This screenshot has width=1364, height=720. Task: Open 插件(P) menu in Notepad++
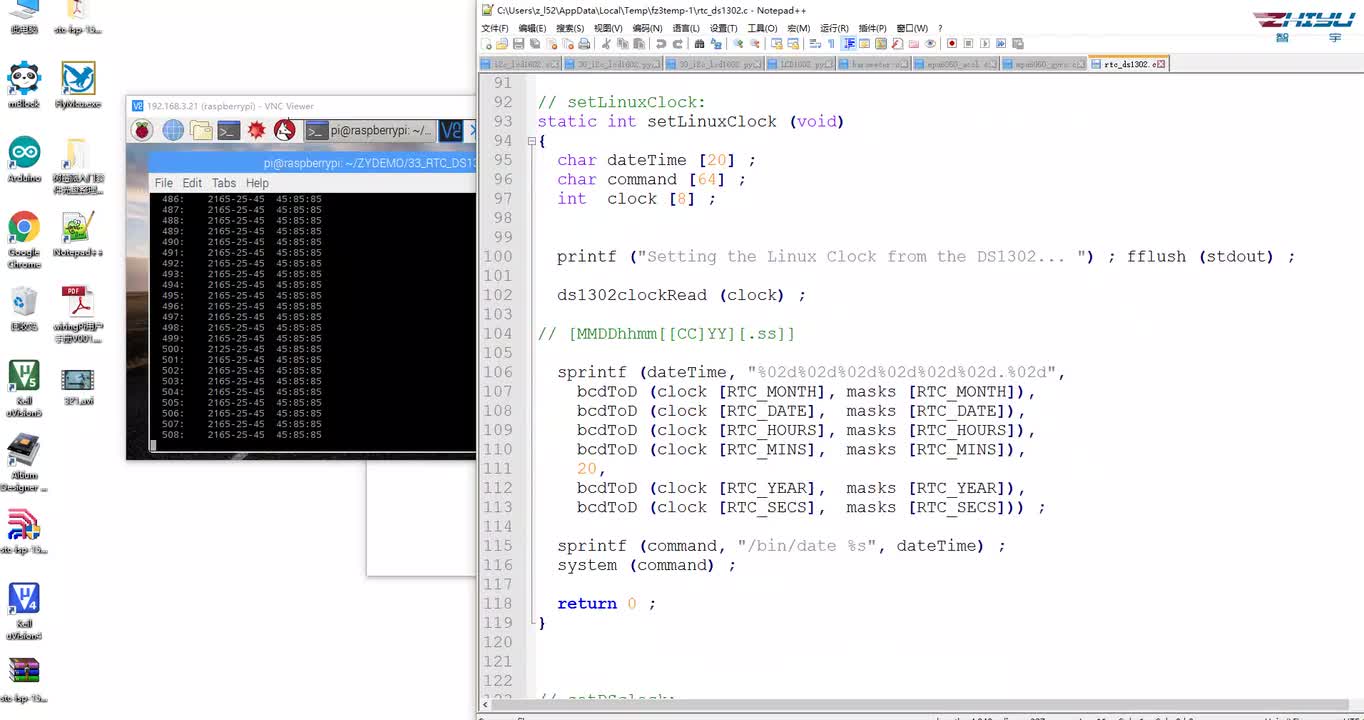point(873,28)
